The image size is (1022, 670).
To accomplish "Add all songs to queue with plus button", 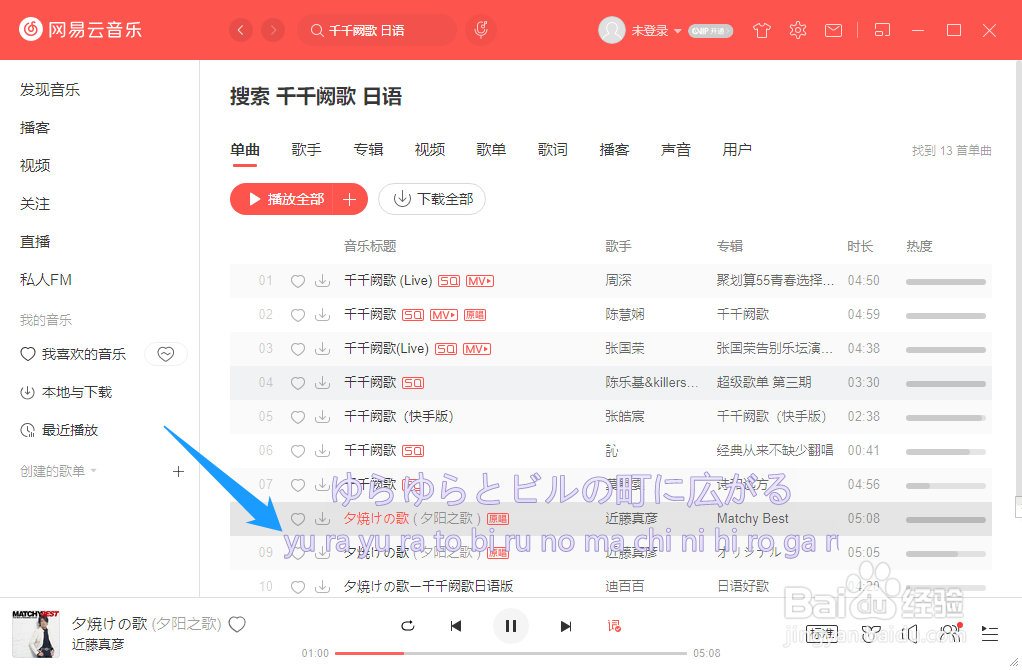I will 350,199.
